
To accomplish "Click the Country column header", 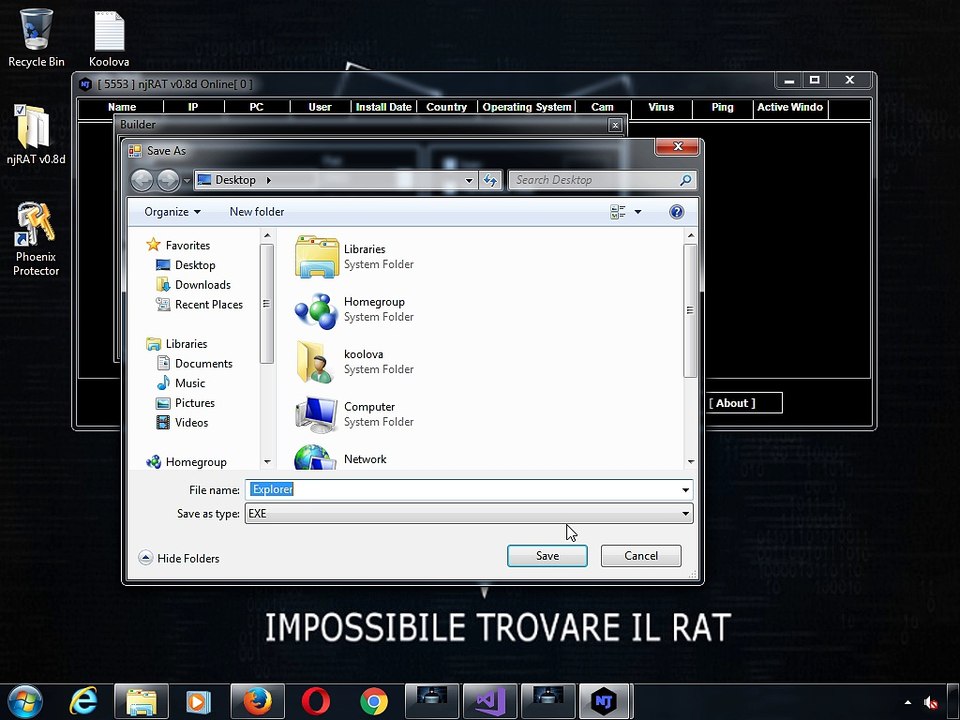I will click(446, 107).
